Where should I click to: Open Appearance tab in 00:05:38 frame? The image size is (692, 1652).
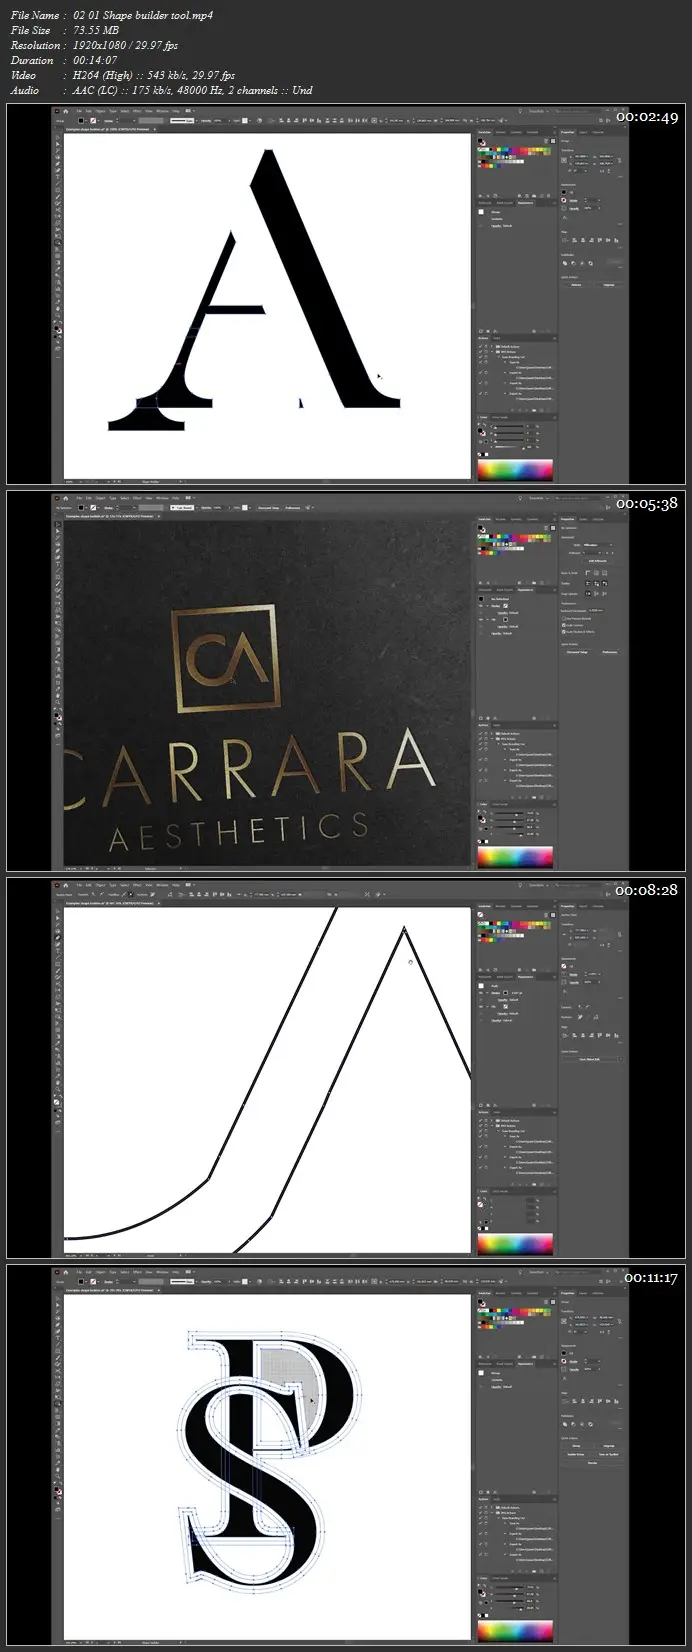pyautogui.click(x=525, y=590)
